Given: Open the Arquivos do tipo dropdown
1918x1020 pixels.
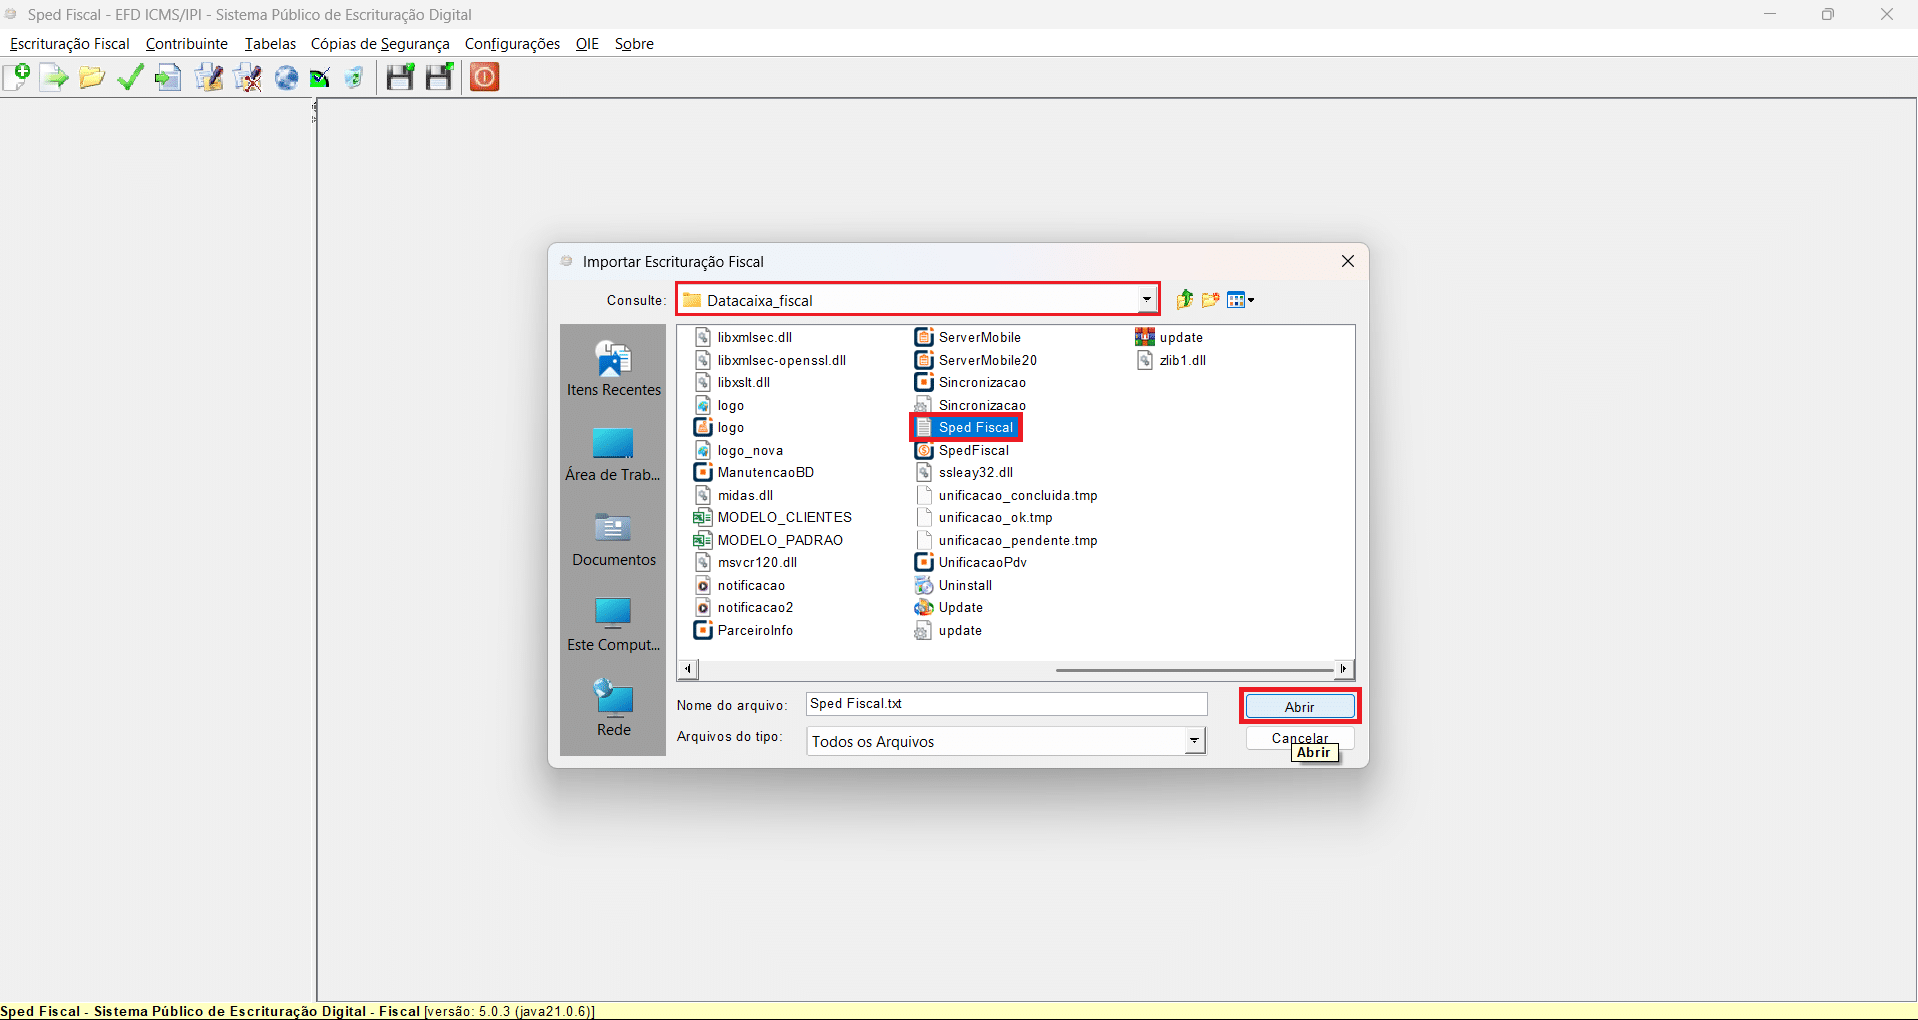Looking at the screenshot, I should pyautogui.click(x=1194, y=741).
